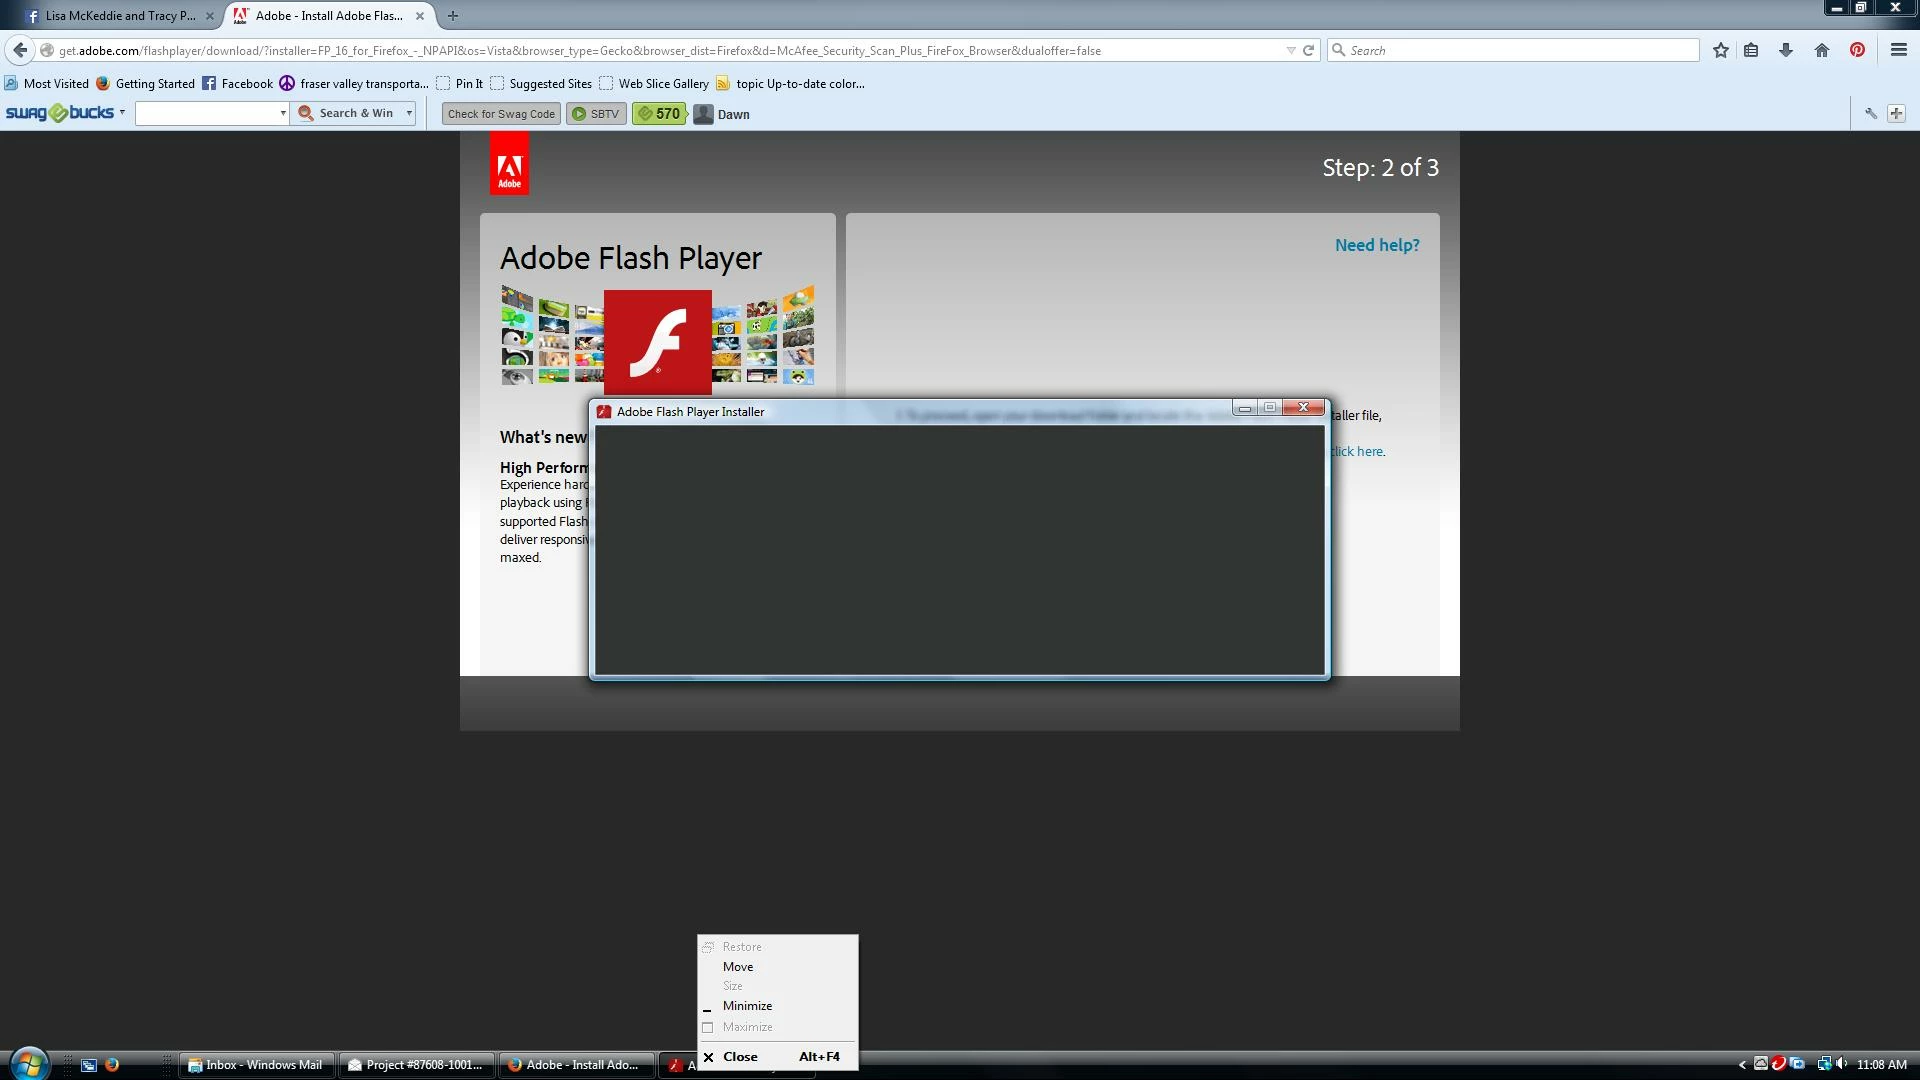Image resolution: width=1920 pixels, height=1080 pixels.
Task: Click the Pinterest toolbar icon
Action: coord(1857,50)
